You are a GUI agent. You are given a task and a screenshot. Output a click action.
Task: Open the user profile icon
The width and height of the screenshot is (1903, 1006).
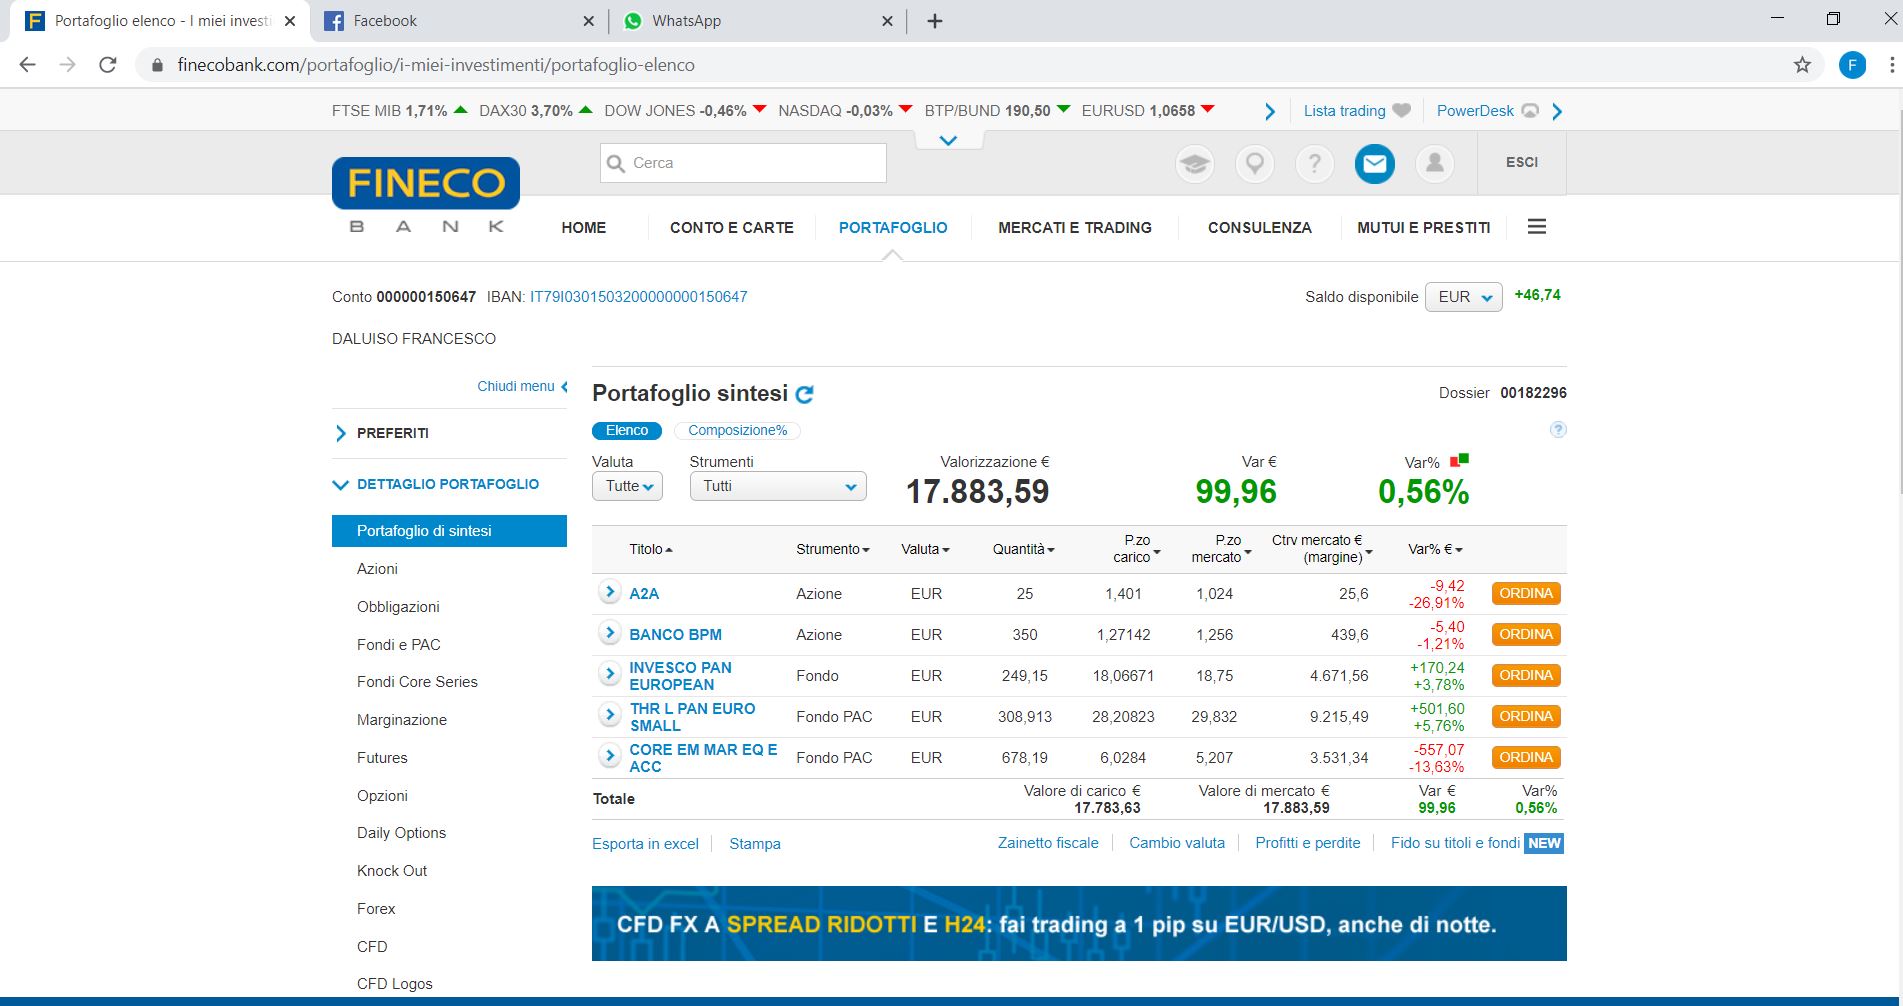[x=1434, y=163]
